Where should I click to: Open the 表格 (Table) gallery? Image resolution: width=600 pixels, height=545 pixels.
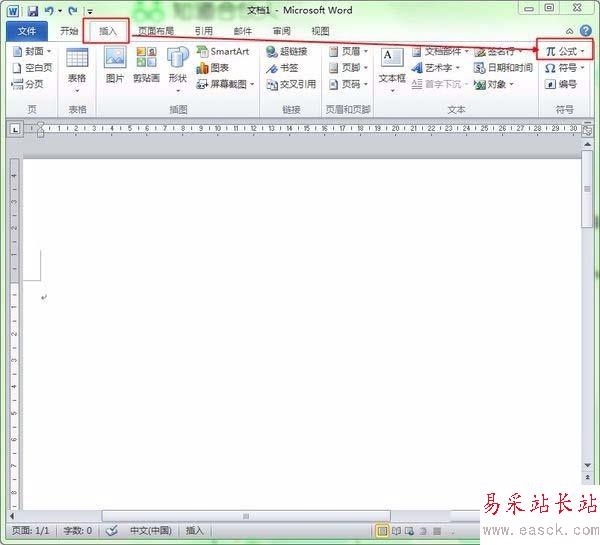(x=77, y=70)
